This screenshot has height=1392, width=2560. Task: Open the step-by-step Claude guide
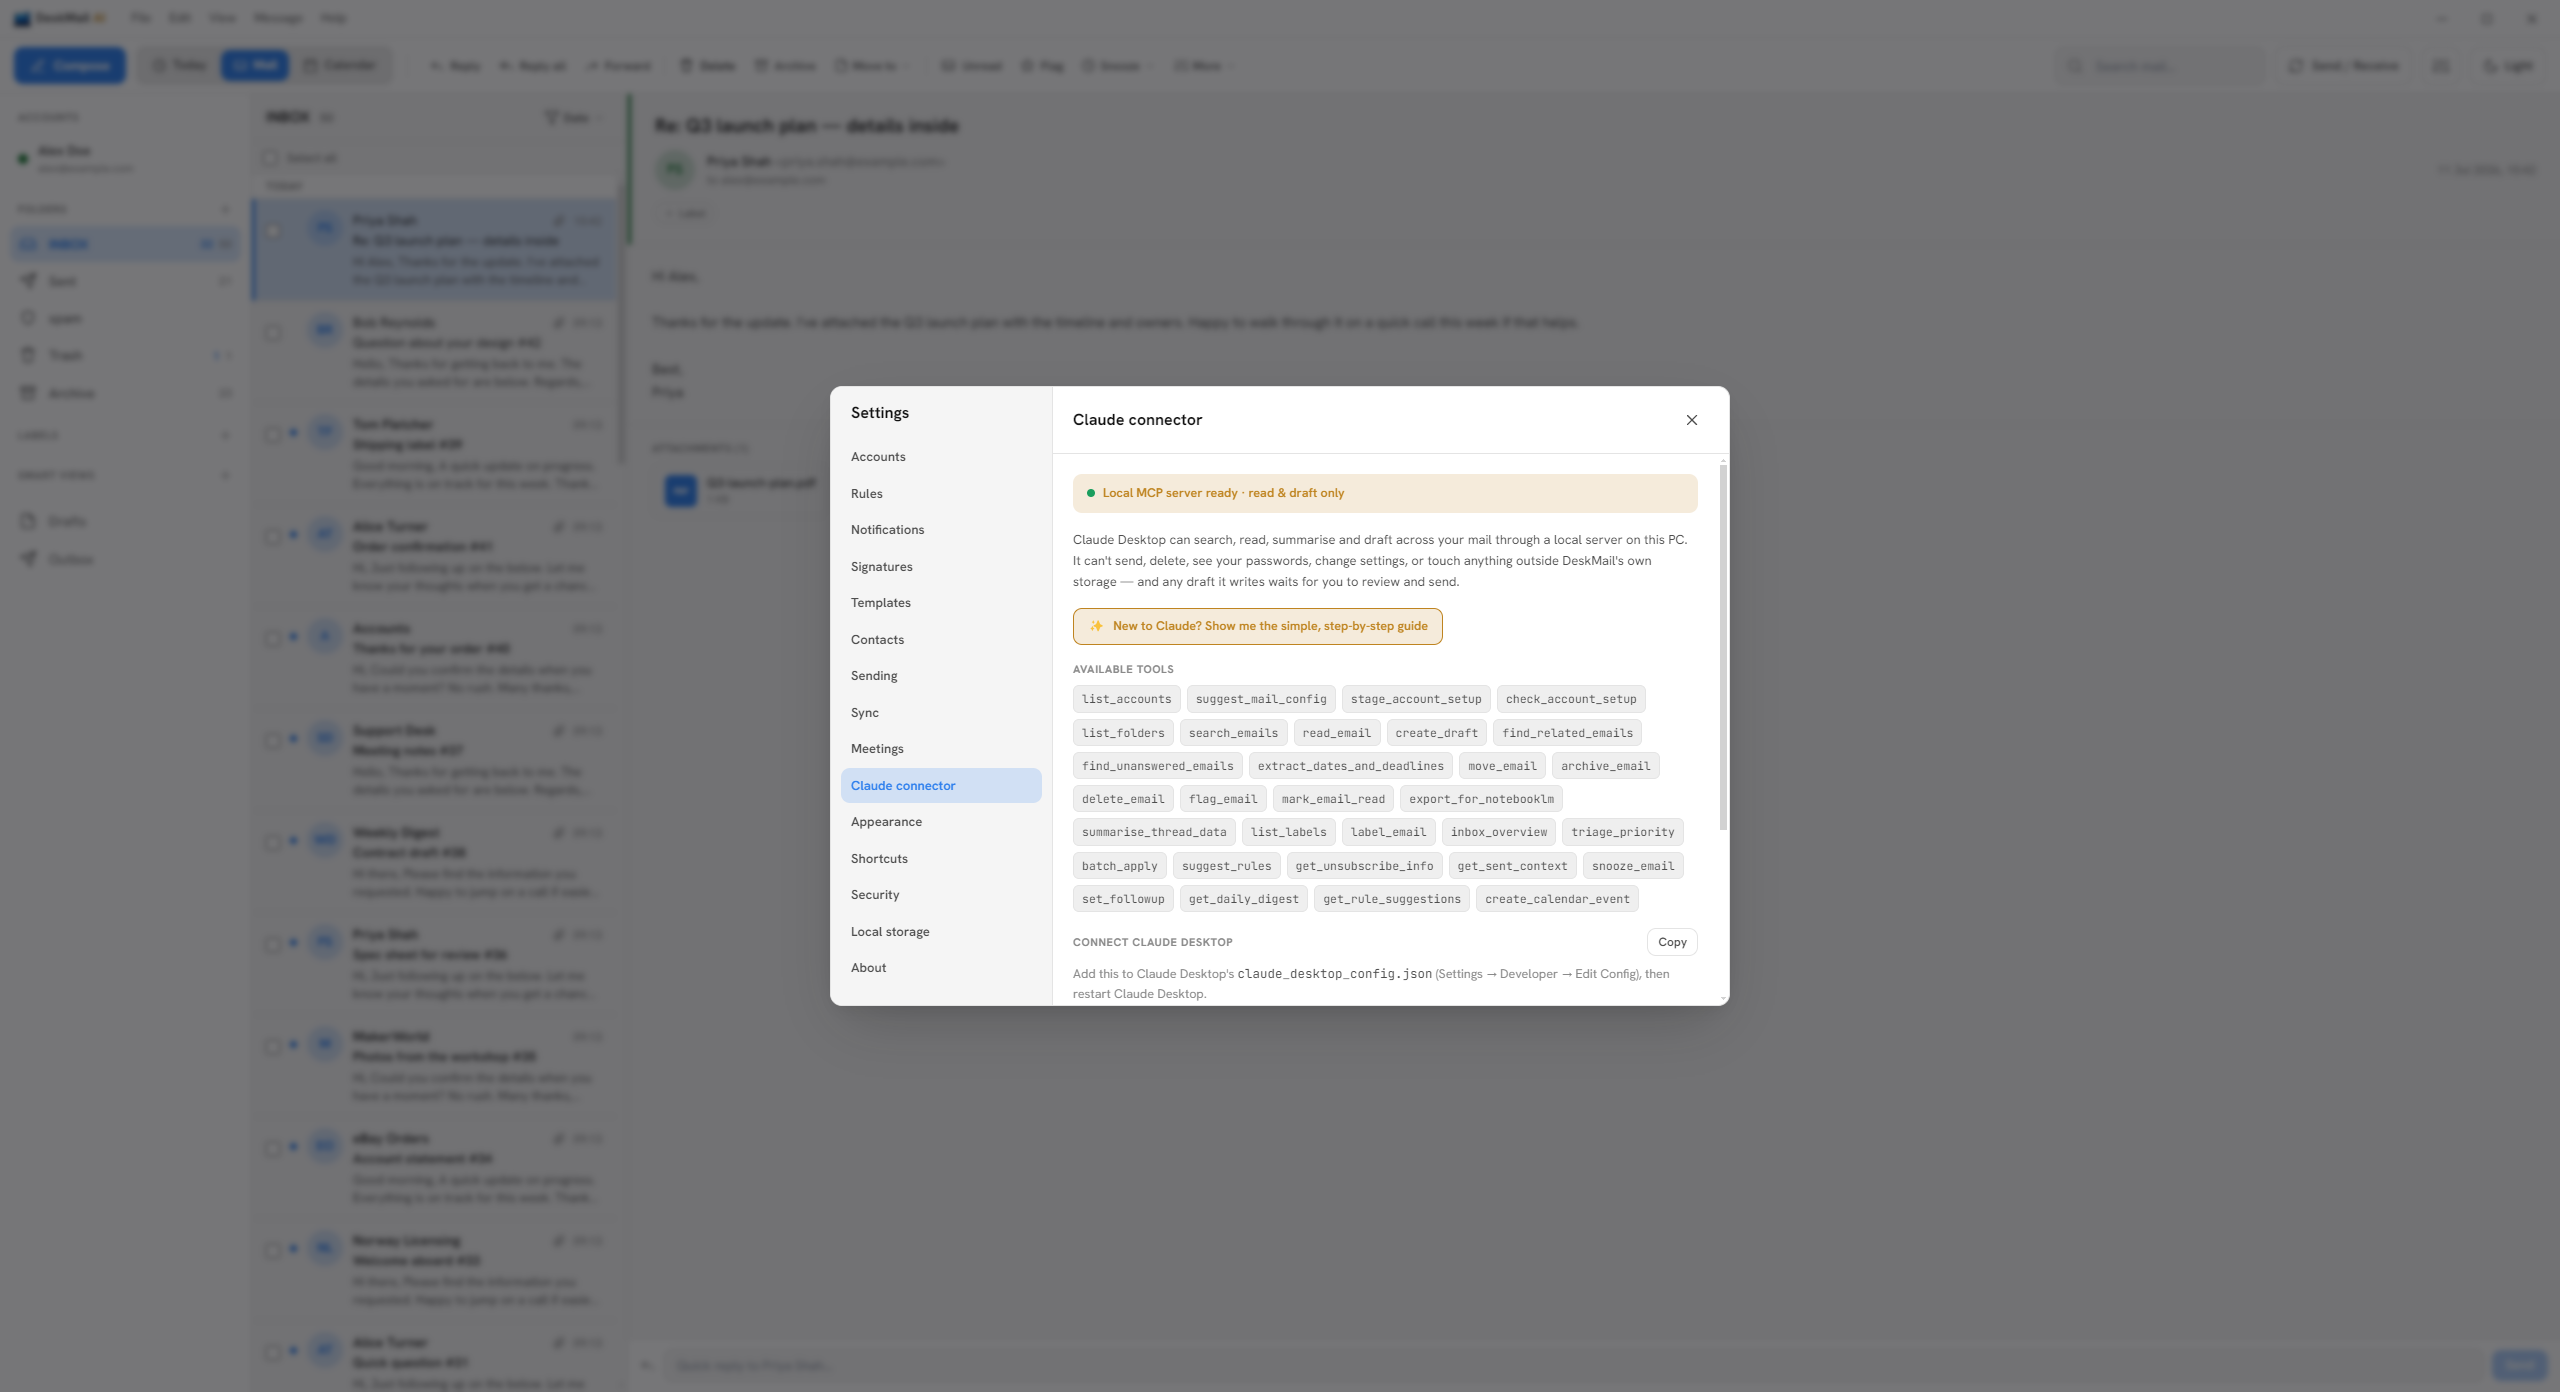(x=1257, y=626)
